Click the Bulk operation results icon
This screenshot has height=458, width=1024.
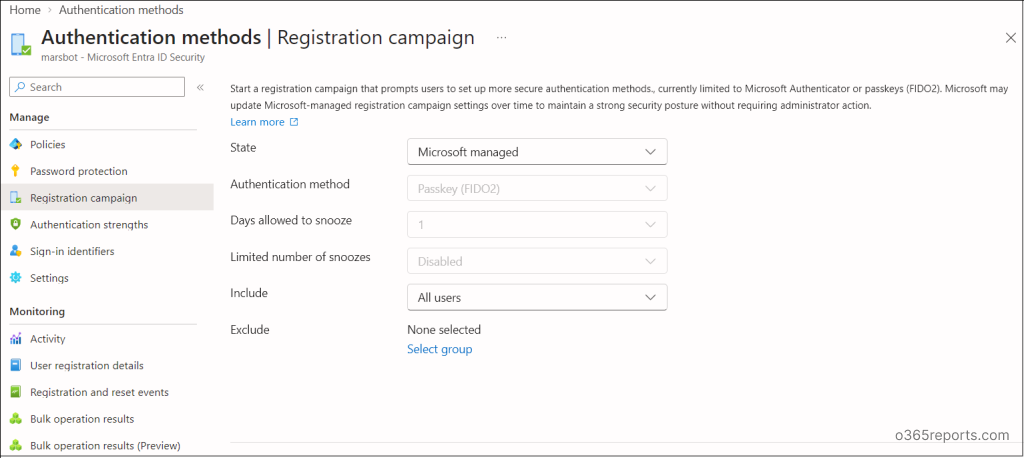pyautogui.click(x=16, y=419)
